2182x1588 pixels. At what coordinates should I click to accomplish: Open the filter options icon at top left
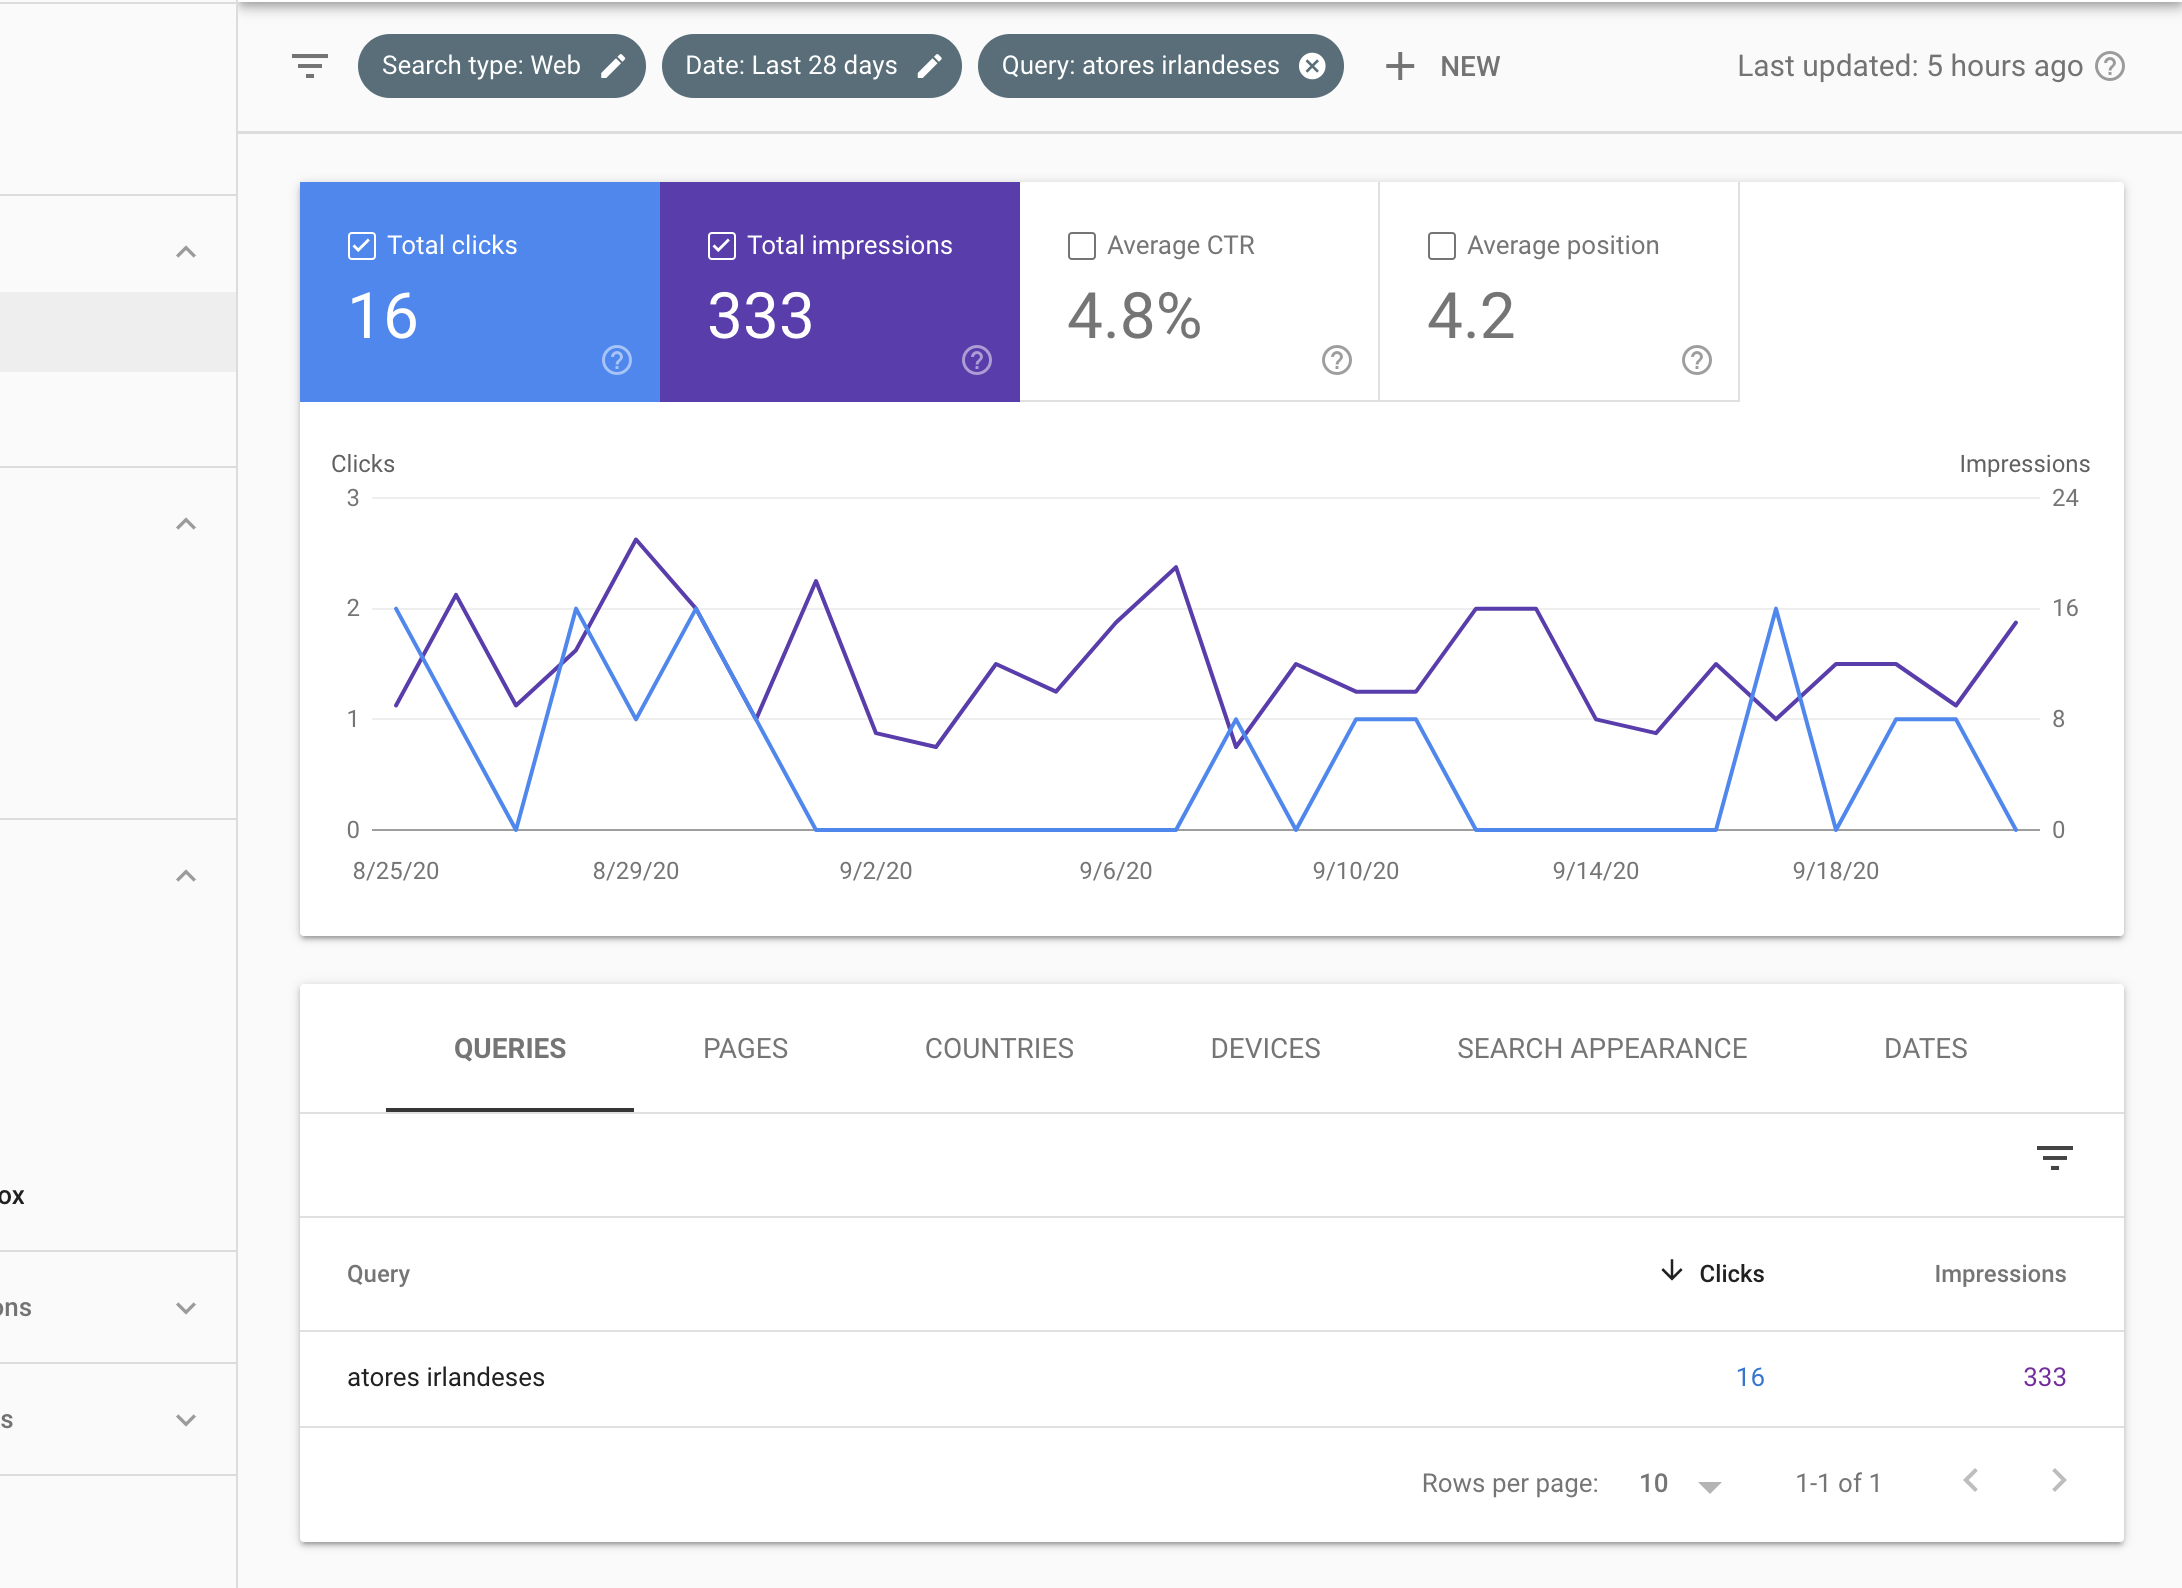[309, 66]
